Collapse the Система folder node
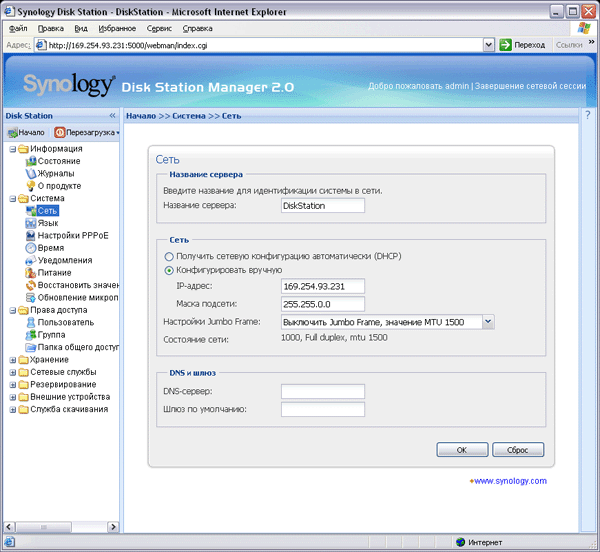The width and height of the screenshot is (600, 552). coord(13,199)
